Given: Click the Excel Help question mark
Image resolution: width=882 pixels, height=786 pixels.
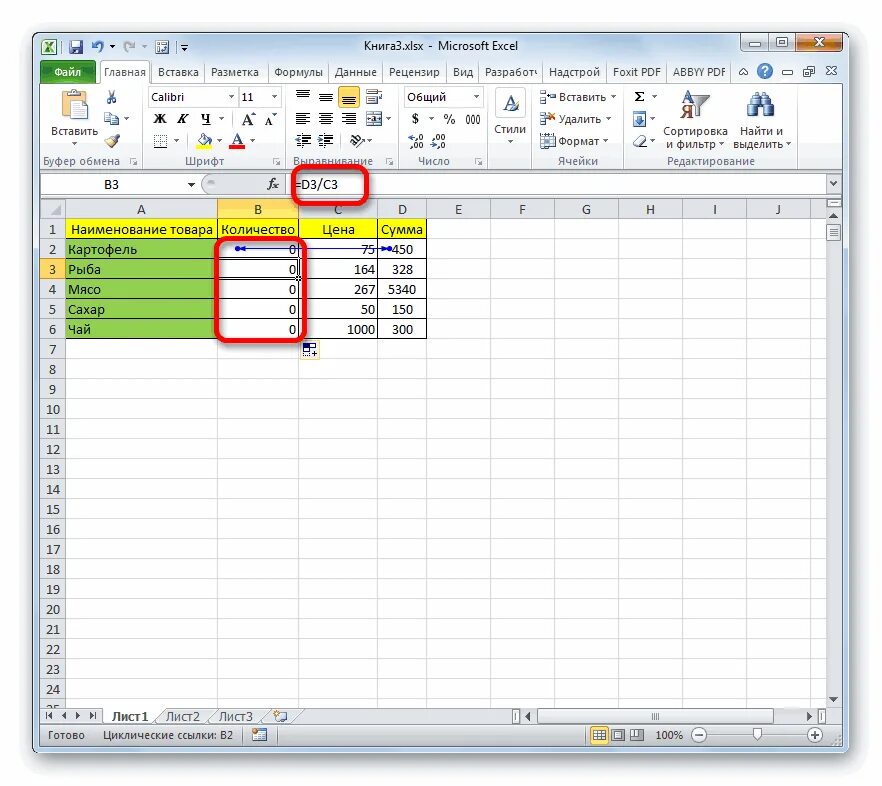Looking at the screenshot, I should [764, 71].
